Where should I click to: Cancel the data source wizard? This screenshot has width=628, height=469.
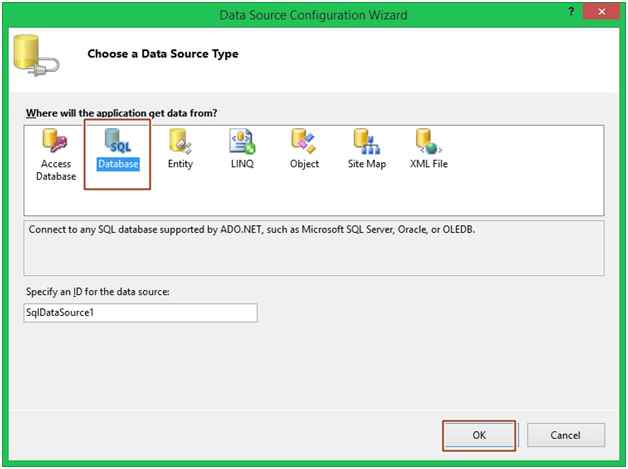[x=566, y=435]
